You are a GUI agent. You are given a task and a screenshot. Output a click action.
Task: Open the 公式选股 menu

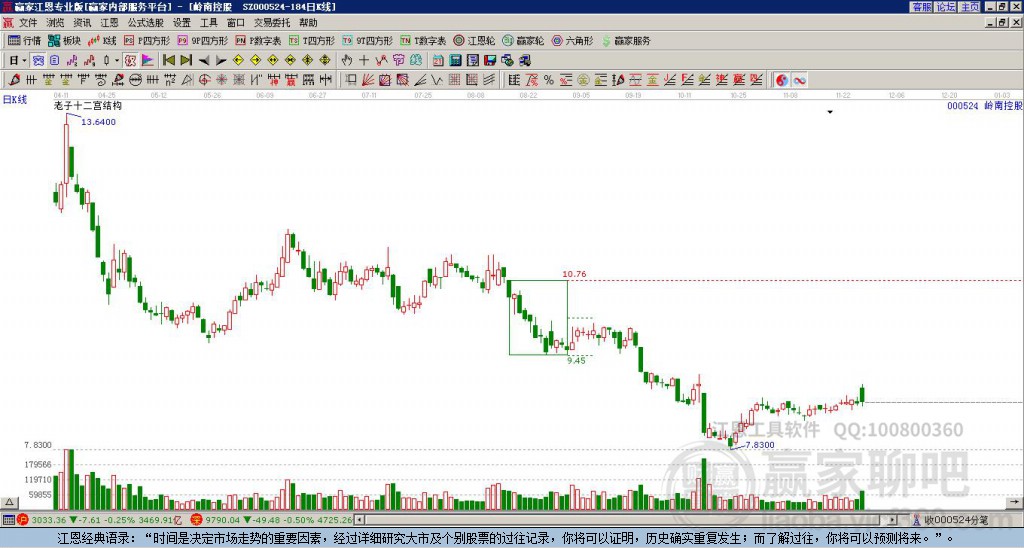tap(146, 23)
